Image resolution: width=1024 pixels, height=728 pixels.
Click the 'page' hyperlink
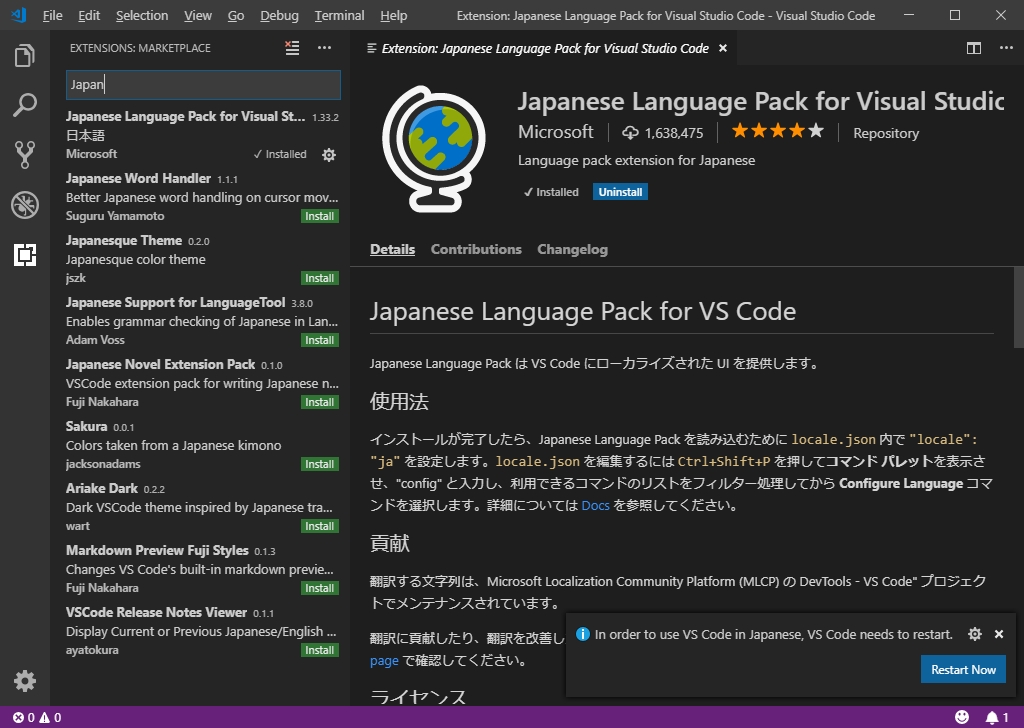(x=384, y=661)
